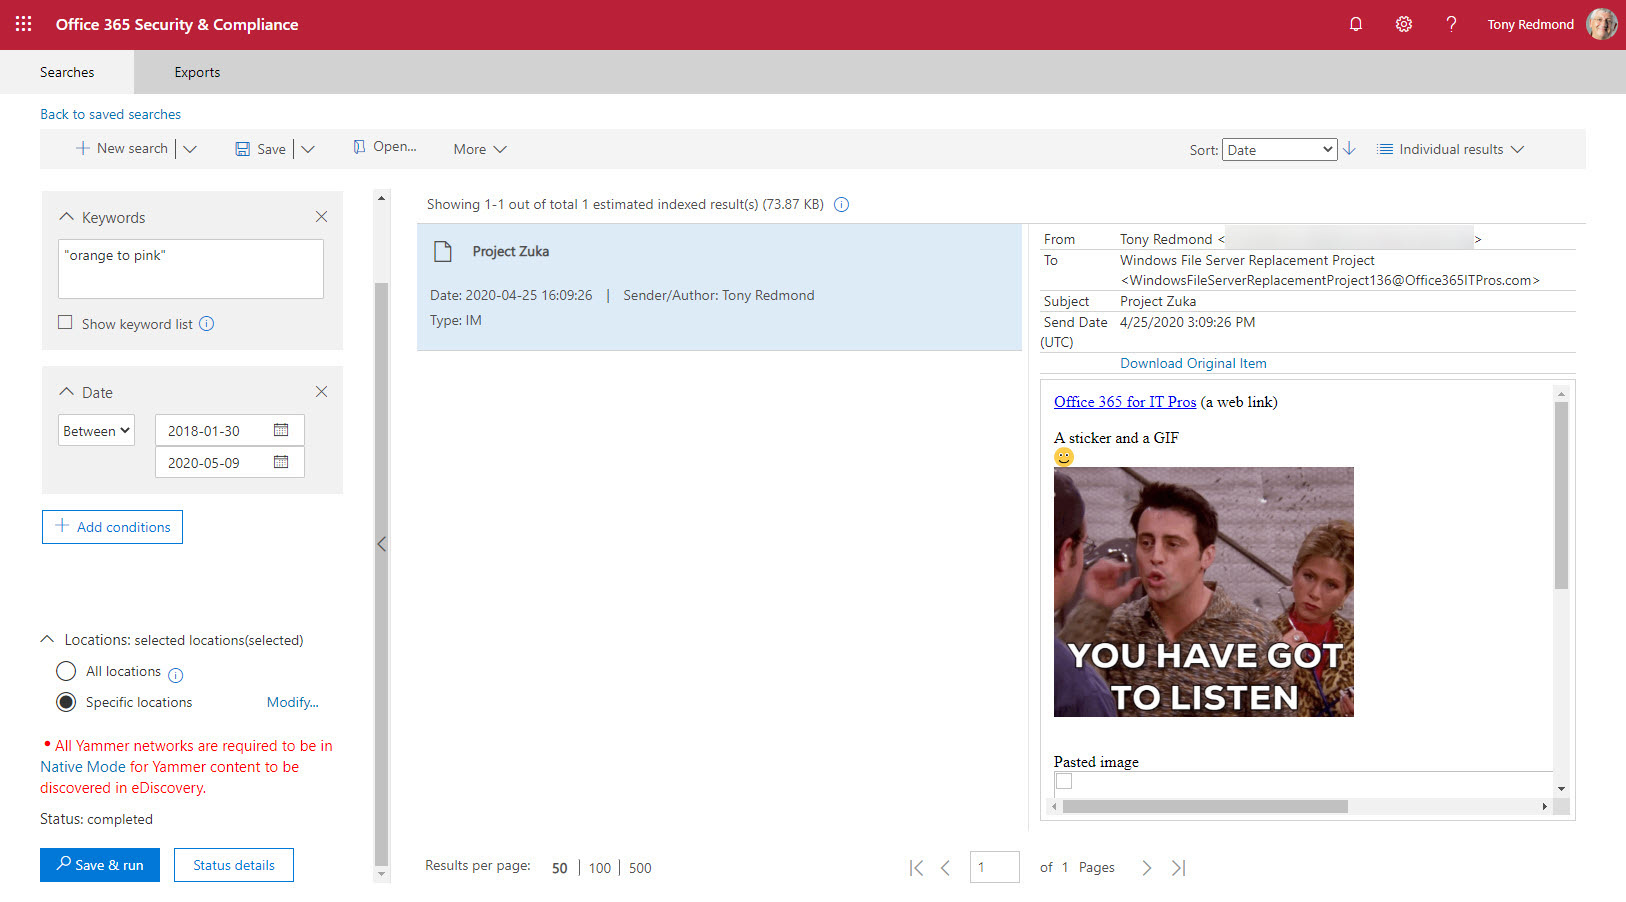Open the help question mark
The height and width of the screenshot is (902, 1626).
click(1451, 24)
